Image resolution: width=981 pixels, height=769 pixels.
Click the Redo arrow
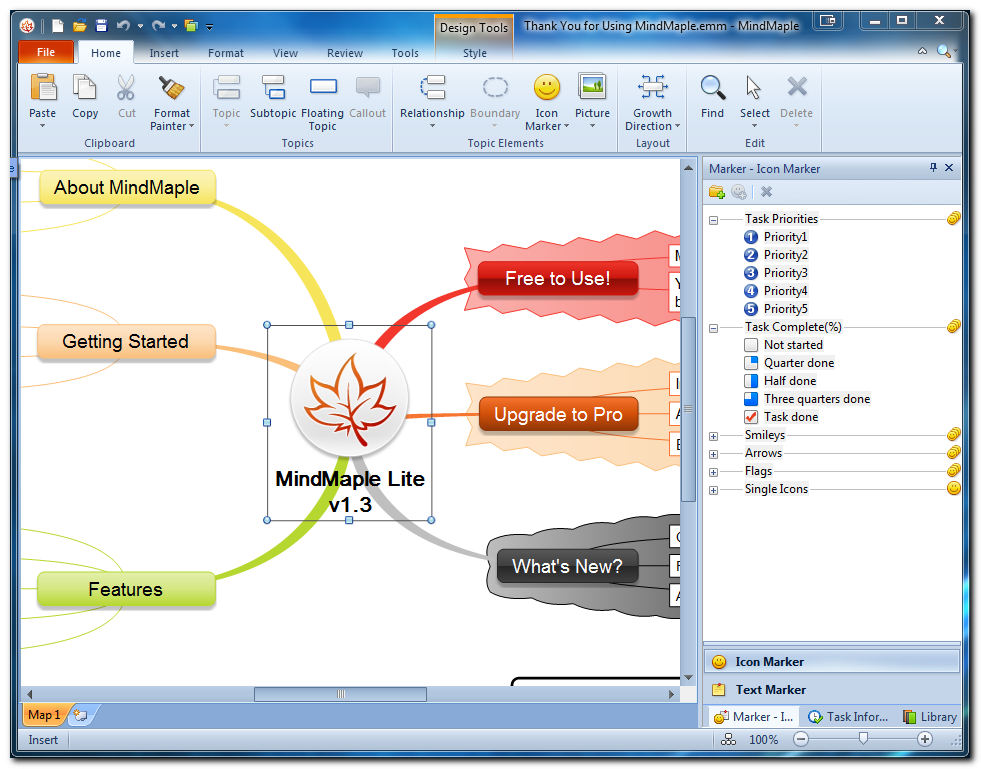(158, 26)
